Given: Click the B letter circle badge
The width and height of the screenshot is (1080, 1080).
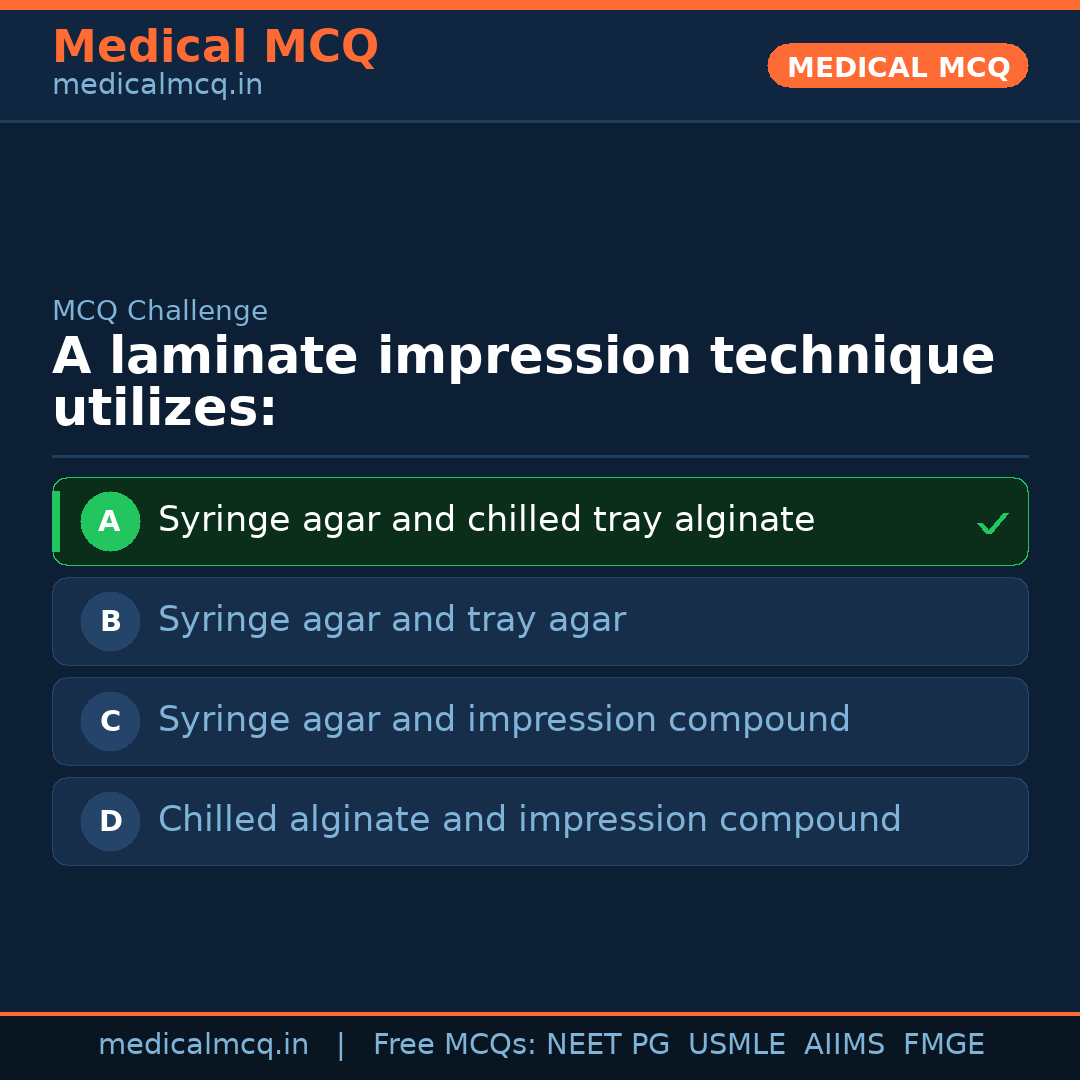Looking at the screenshot, I should (x=110, y=621).
